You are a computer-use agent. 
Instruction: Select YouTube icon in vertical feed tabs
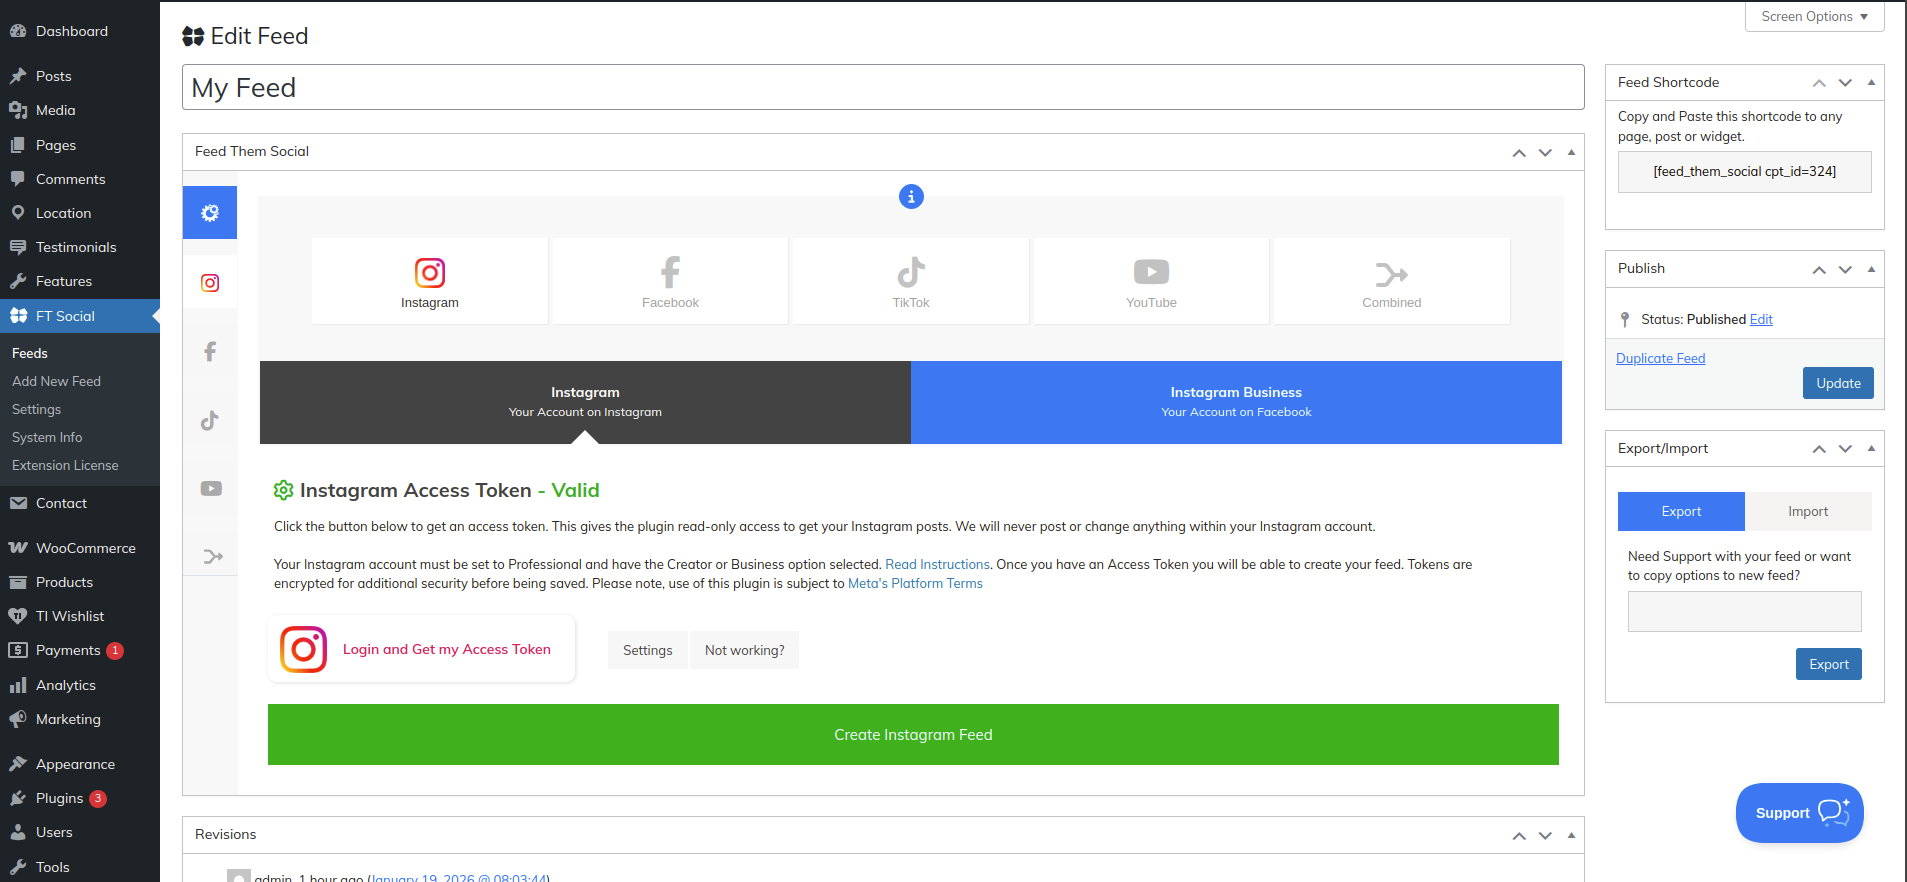210,488
